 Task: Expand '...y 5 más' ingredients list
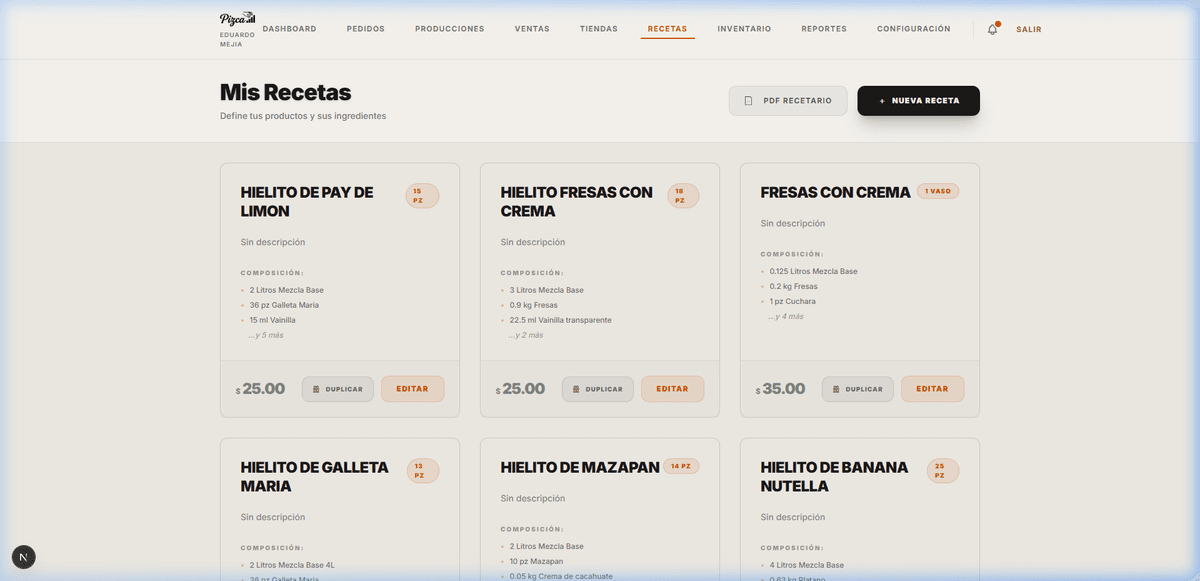click(x=266, y=335)
